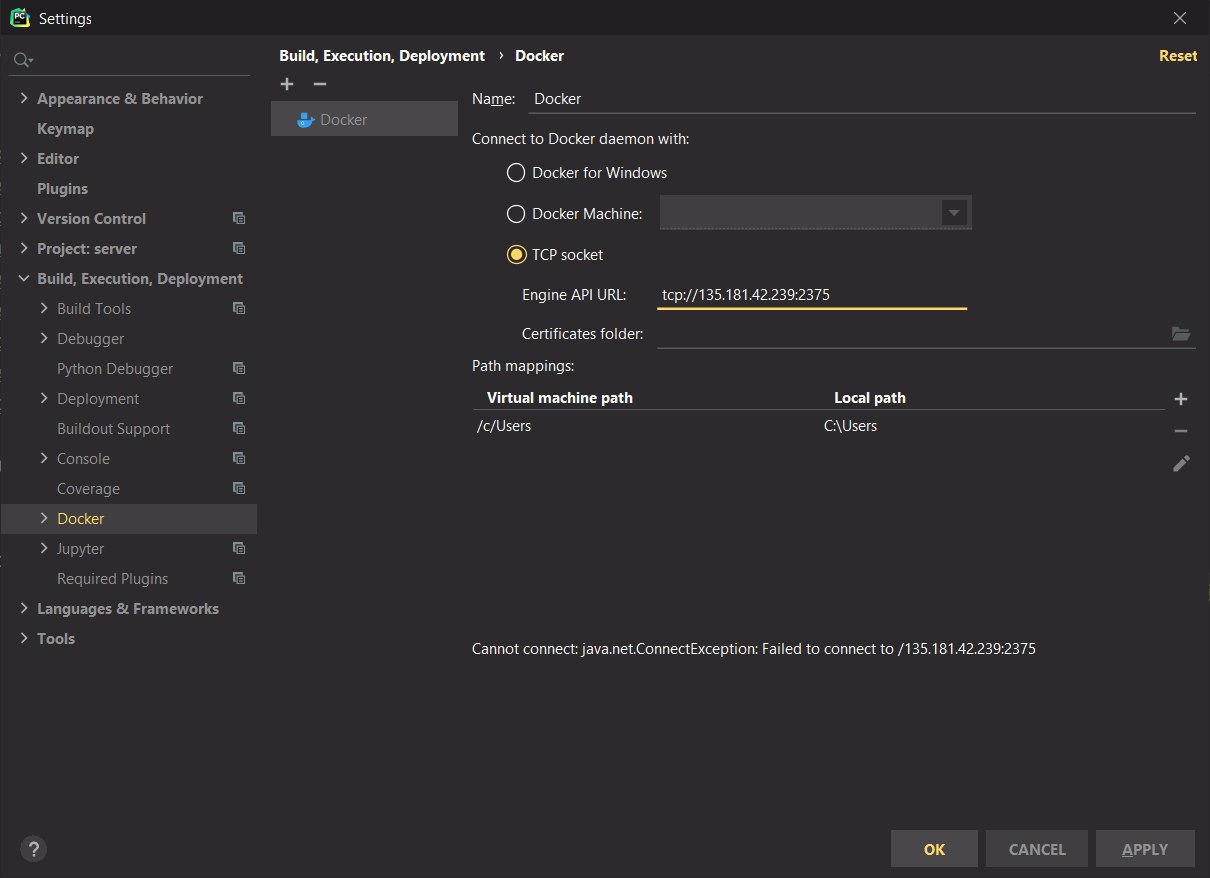Open the Plugins settings page
This screenshot has width=1210, height=878.
[62, 189]
